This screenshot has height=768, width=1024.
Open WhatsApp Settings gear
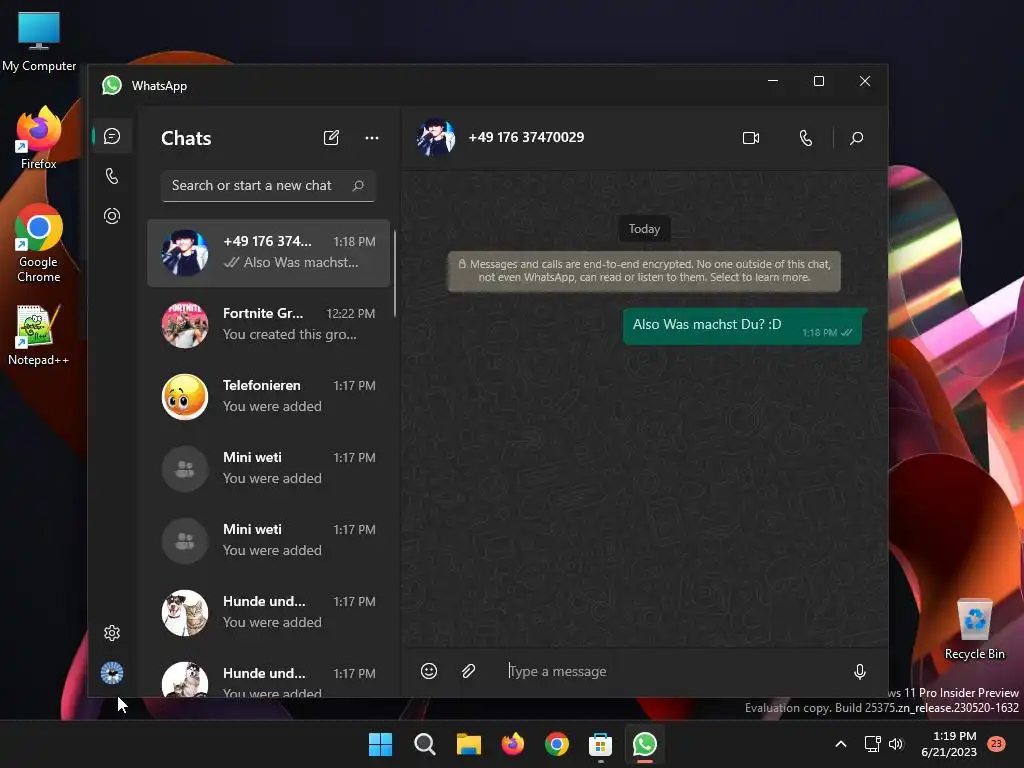coord(112,633)
